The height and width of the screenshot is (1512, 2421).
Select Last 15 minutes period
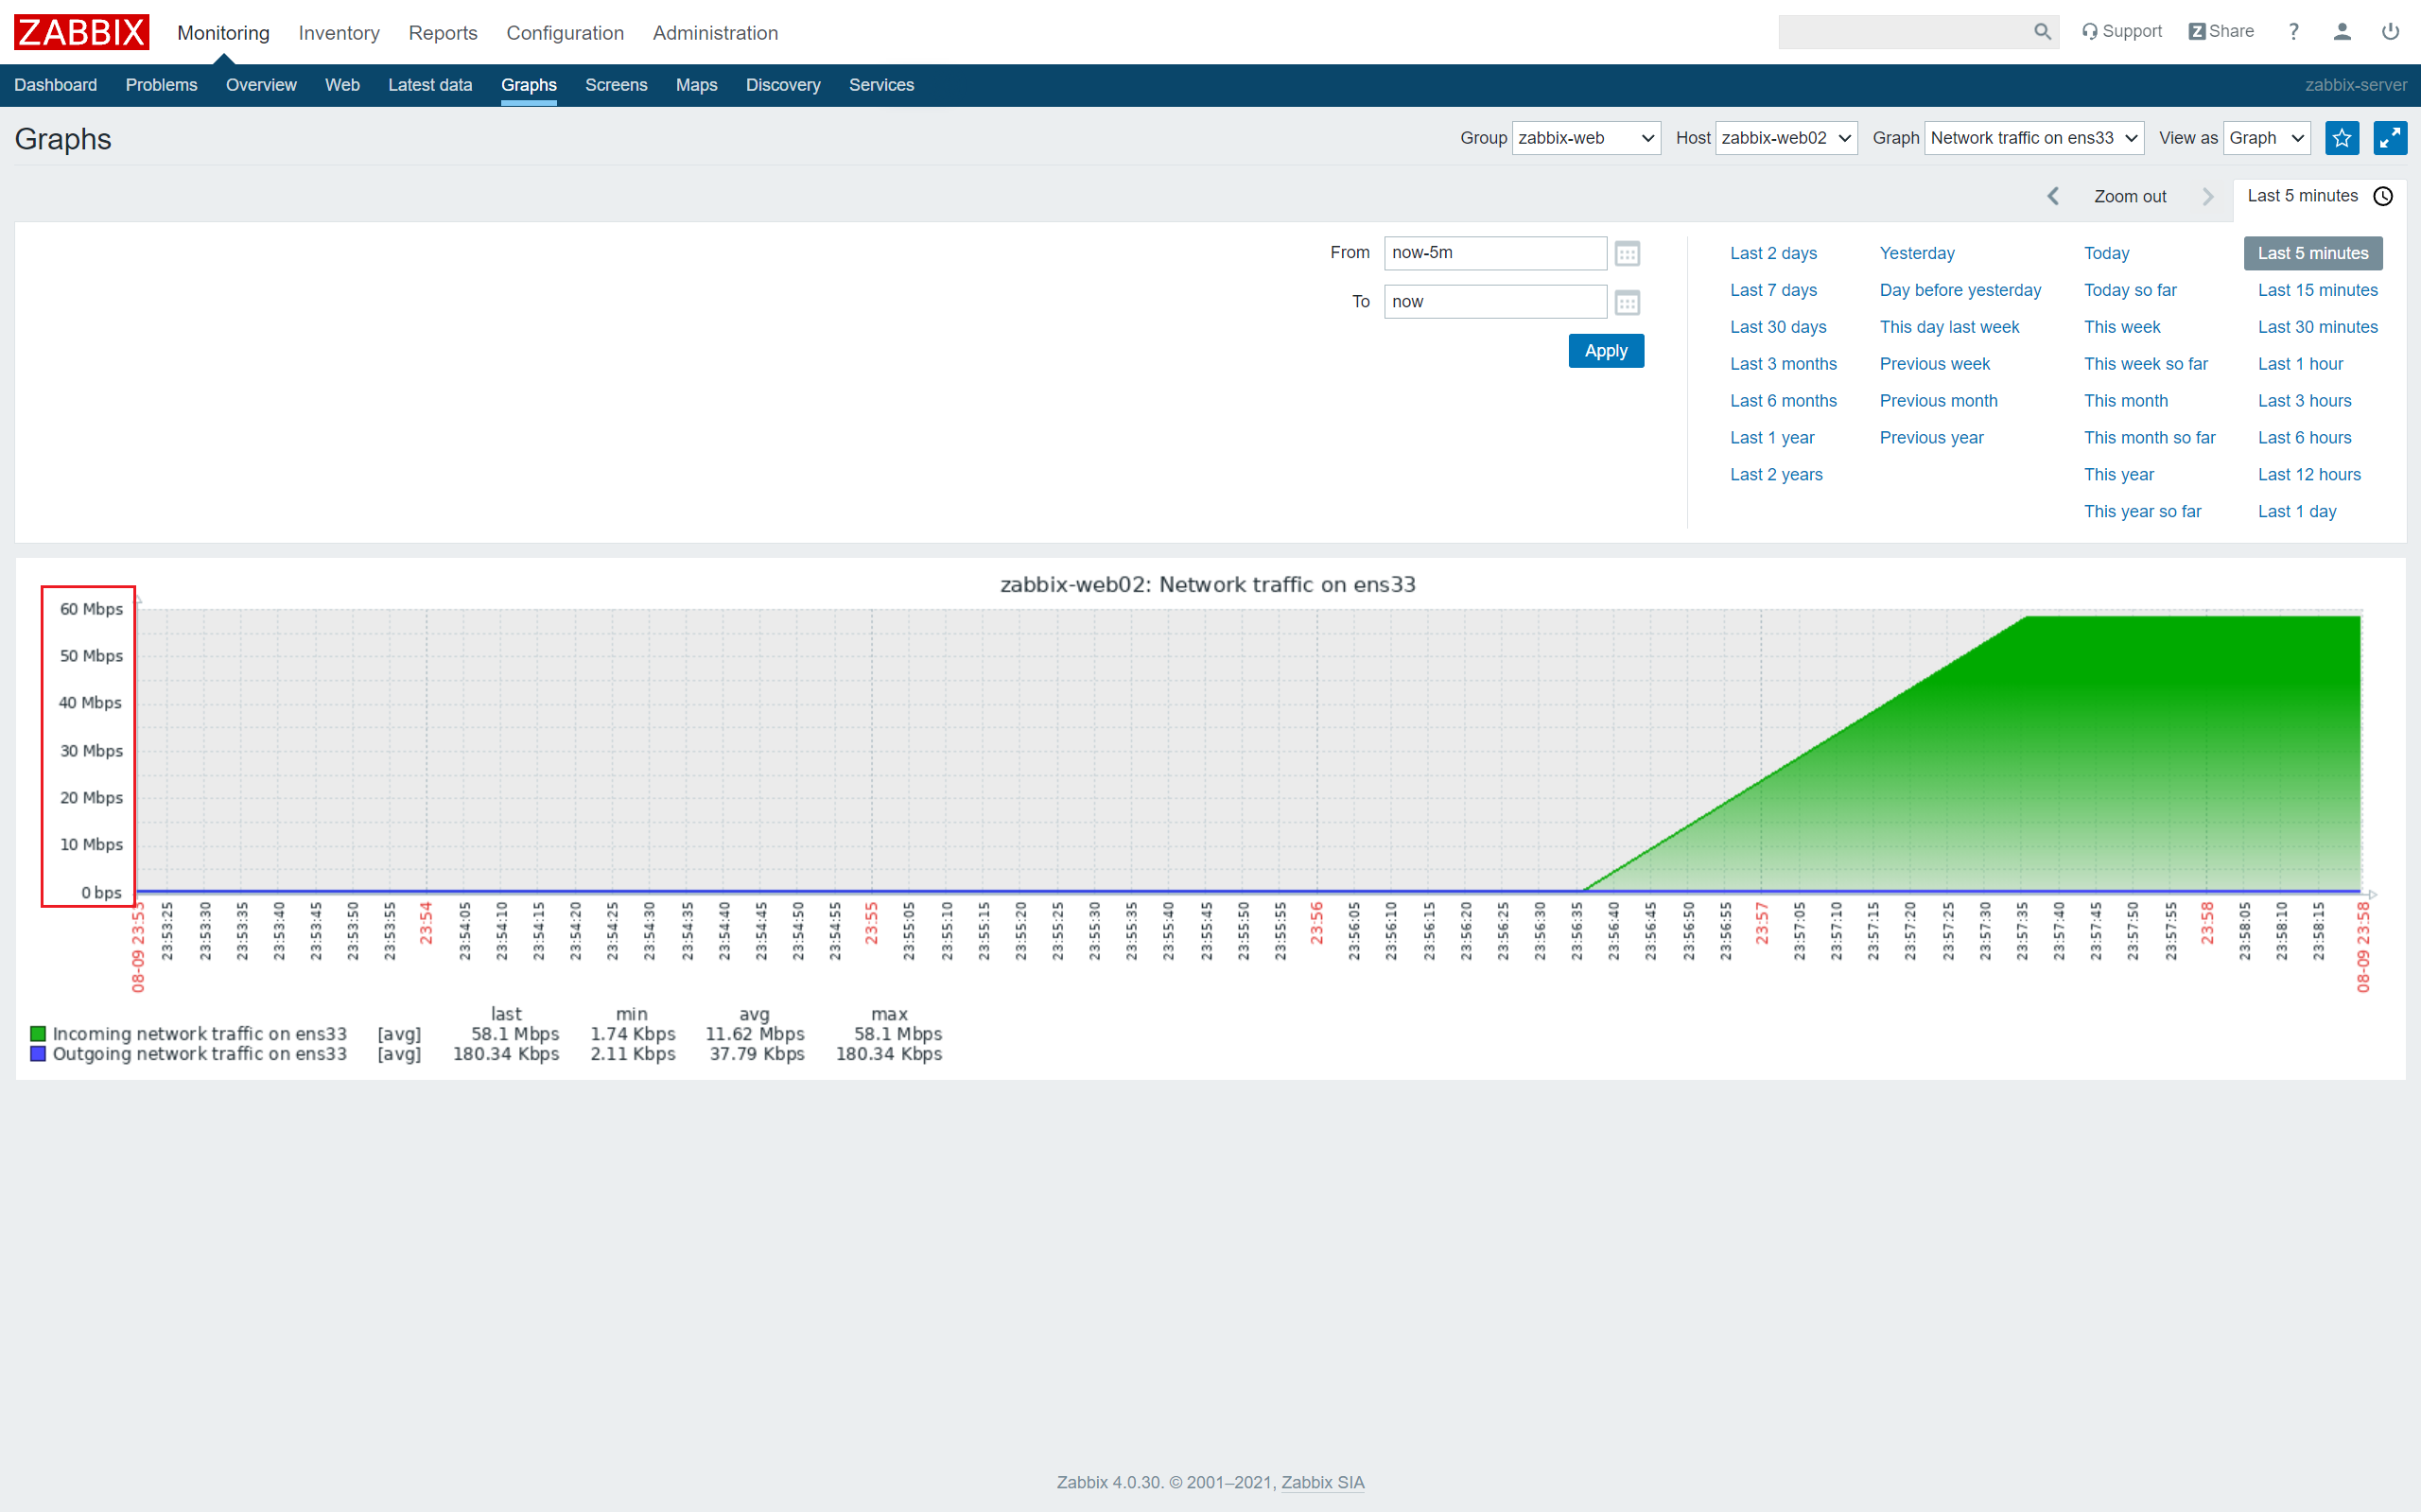(2317, 290)
